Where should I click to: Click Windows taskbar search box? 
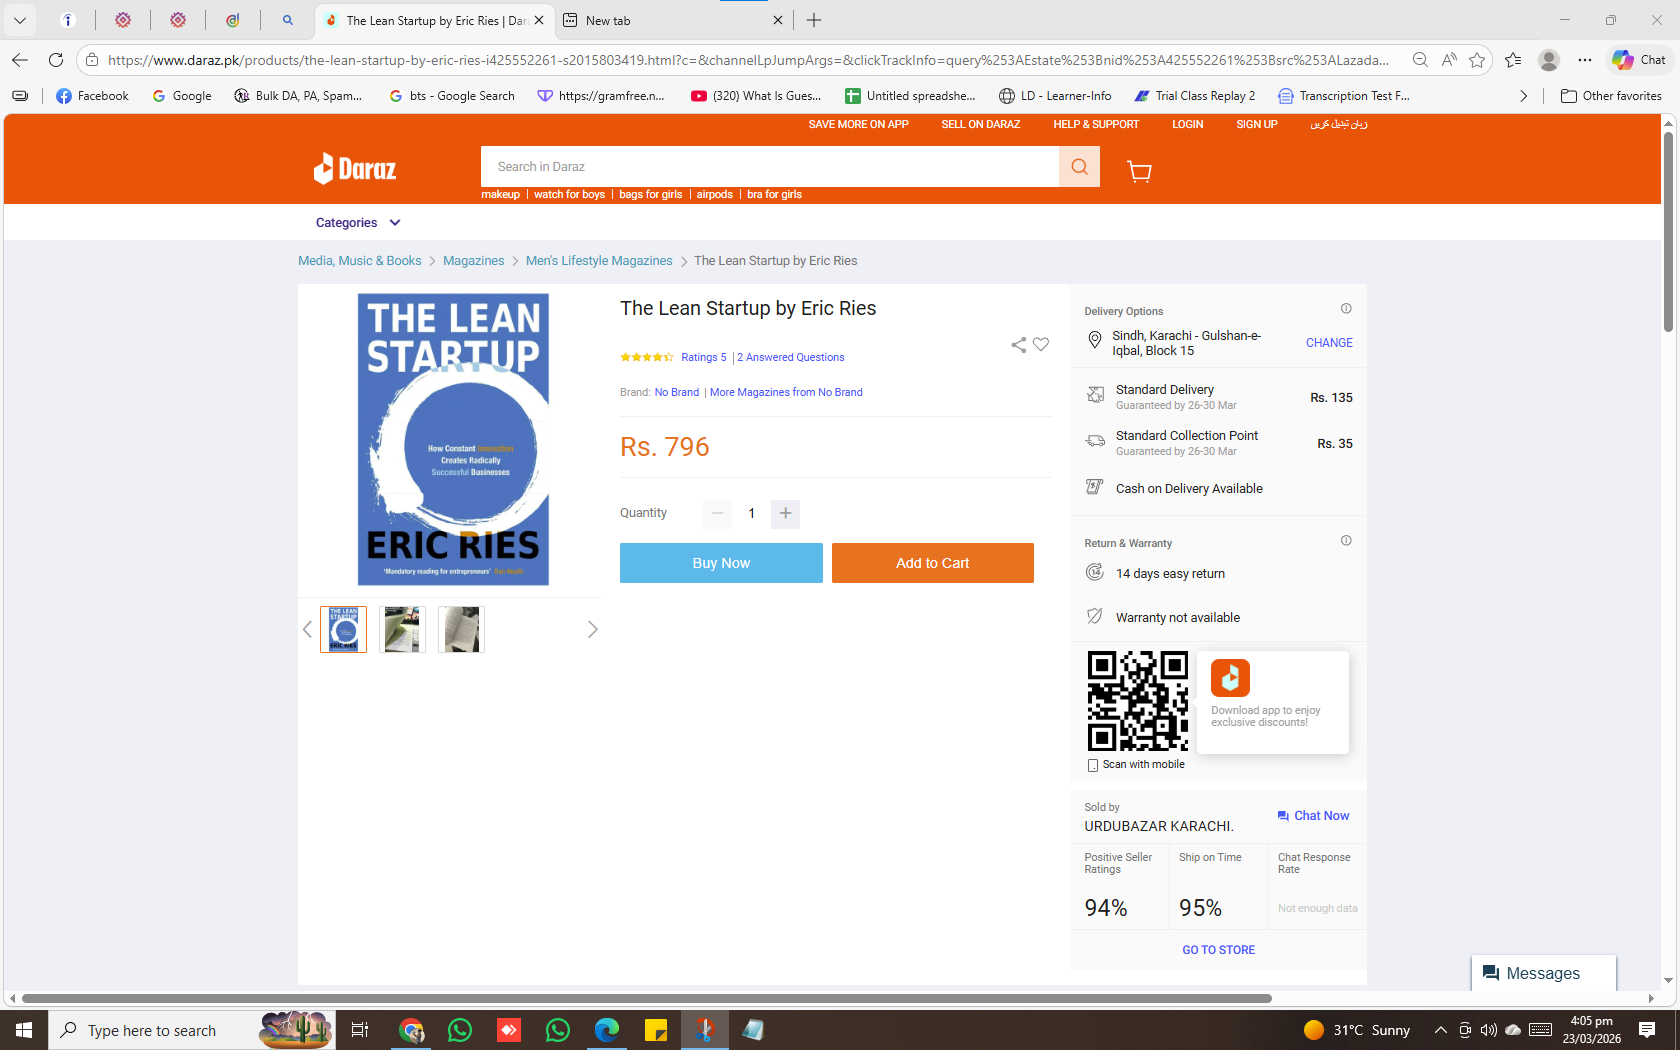pyautogui.click(x=192, y=1030)
